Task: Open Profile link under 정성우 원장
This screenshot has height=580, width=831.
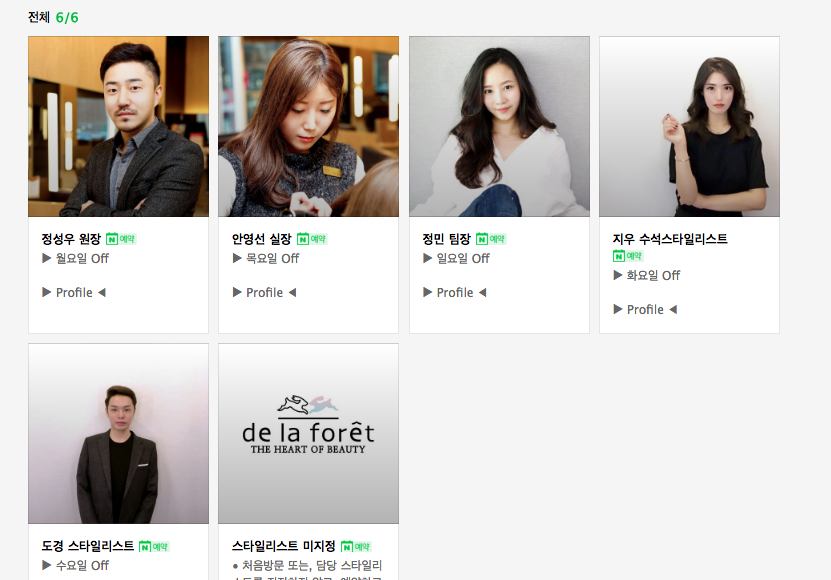Action: 74,293
